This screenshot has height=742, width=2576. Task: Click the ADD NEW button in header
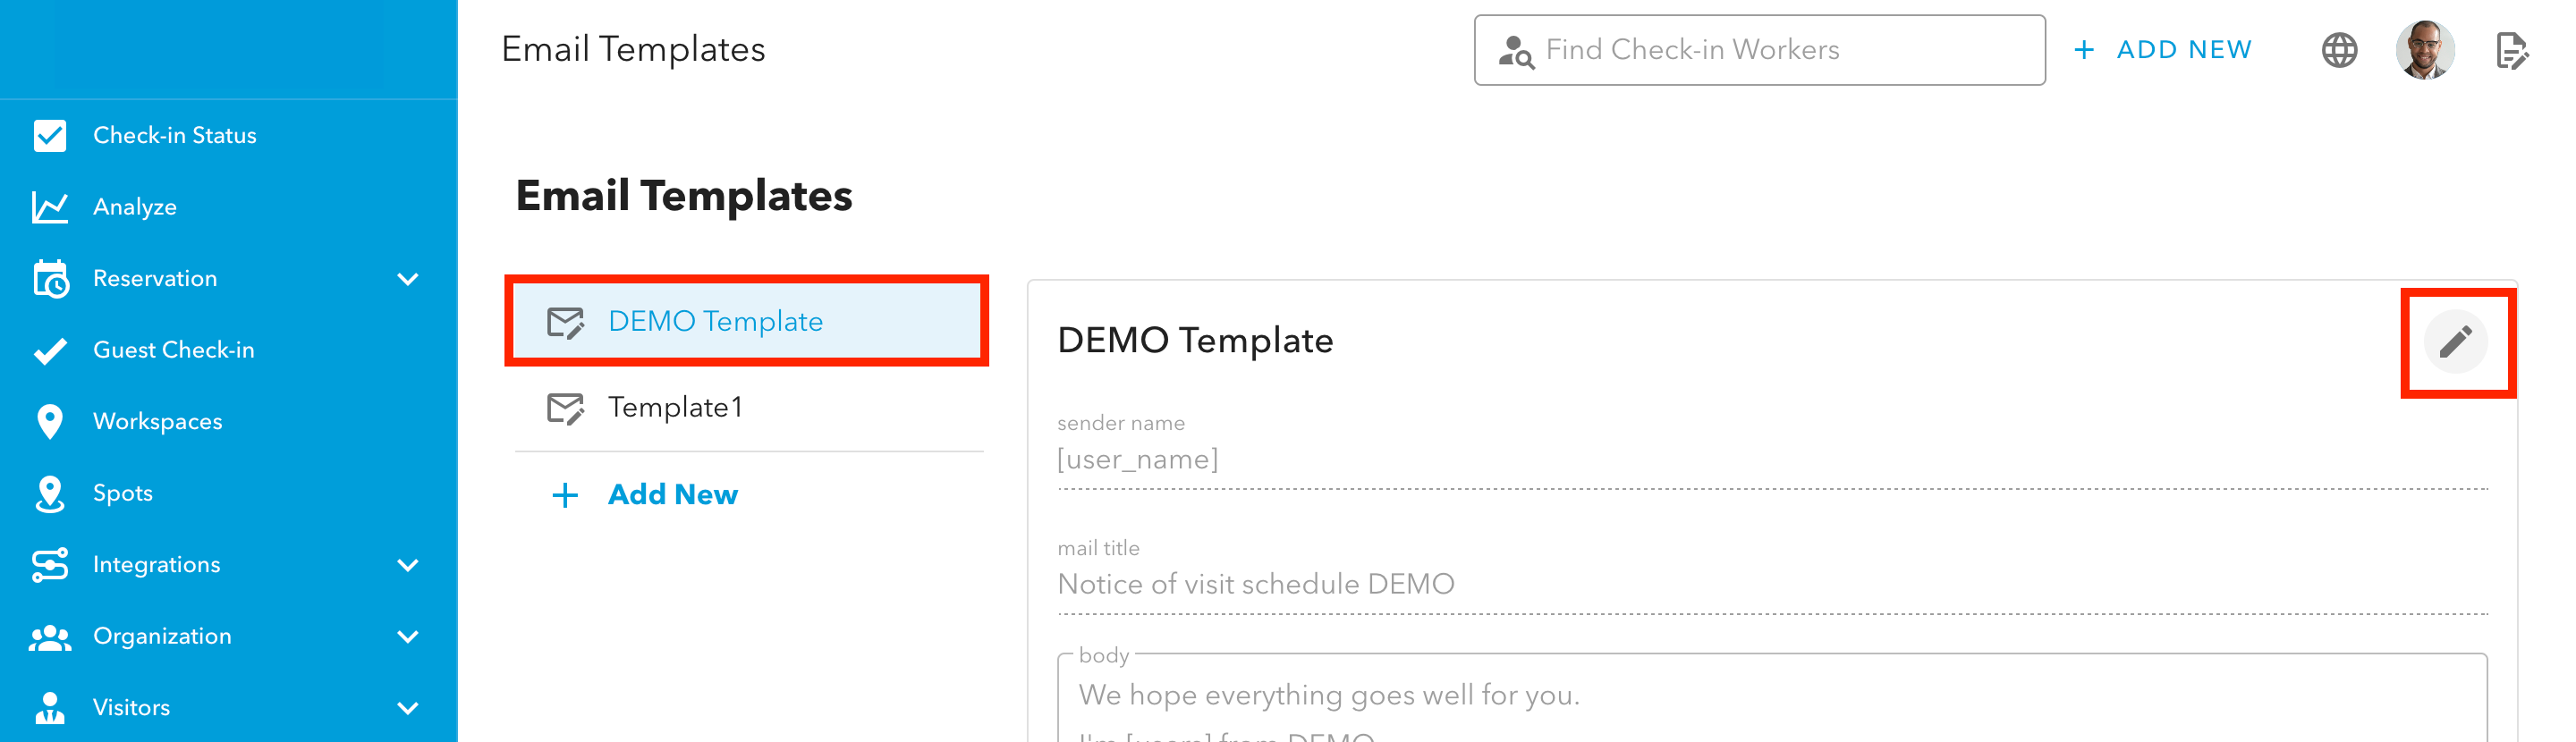click(x=2163, y=50)
